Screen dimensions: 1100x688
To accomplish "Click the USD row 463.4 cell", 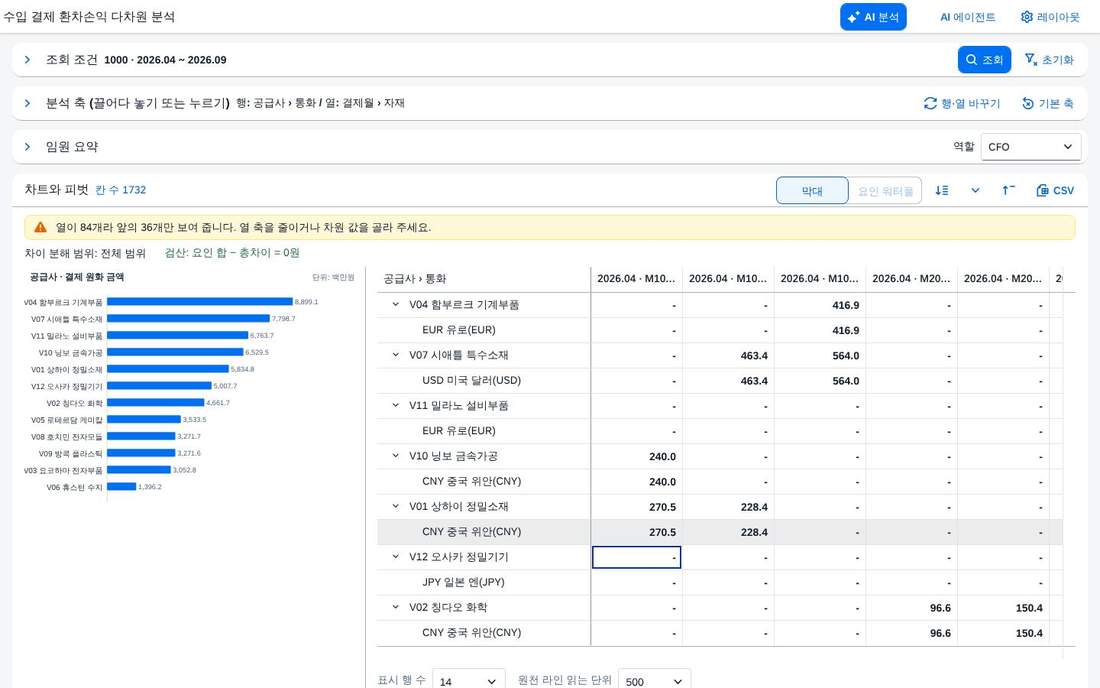I will pyautogui.click(x=728, y=381).
